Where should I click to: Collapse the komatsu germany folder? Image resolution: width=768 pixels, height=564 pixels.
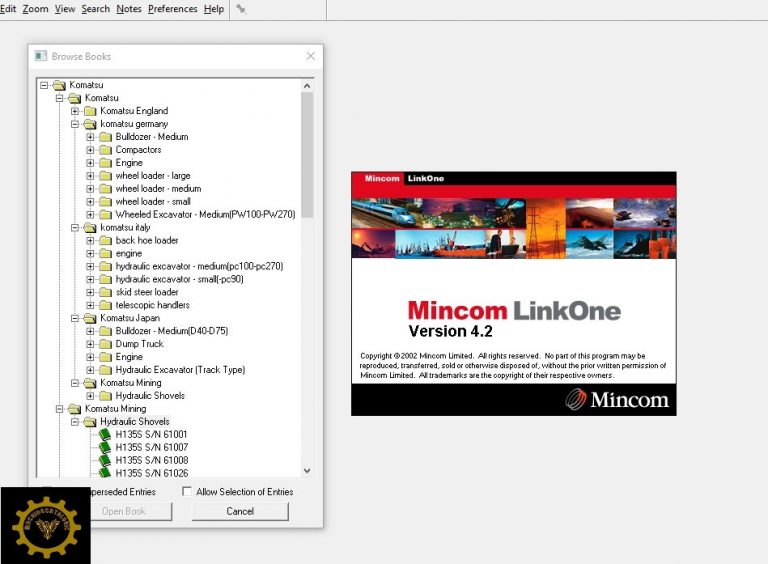tap(75, 124)
